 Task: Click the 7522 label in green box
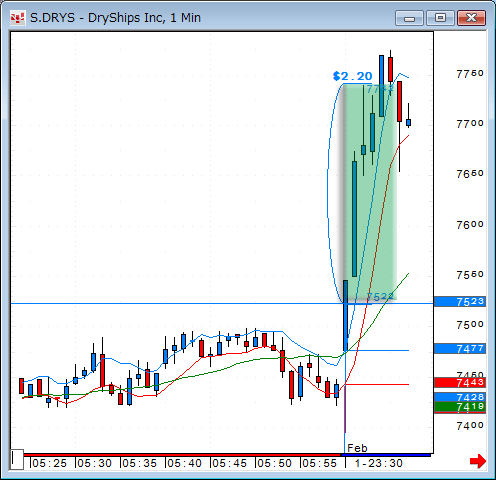380,296
